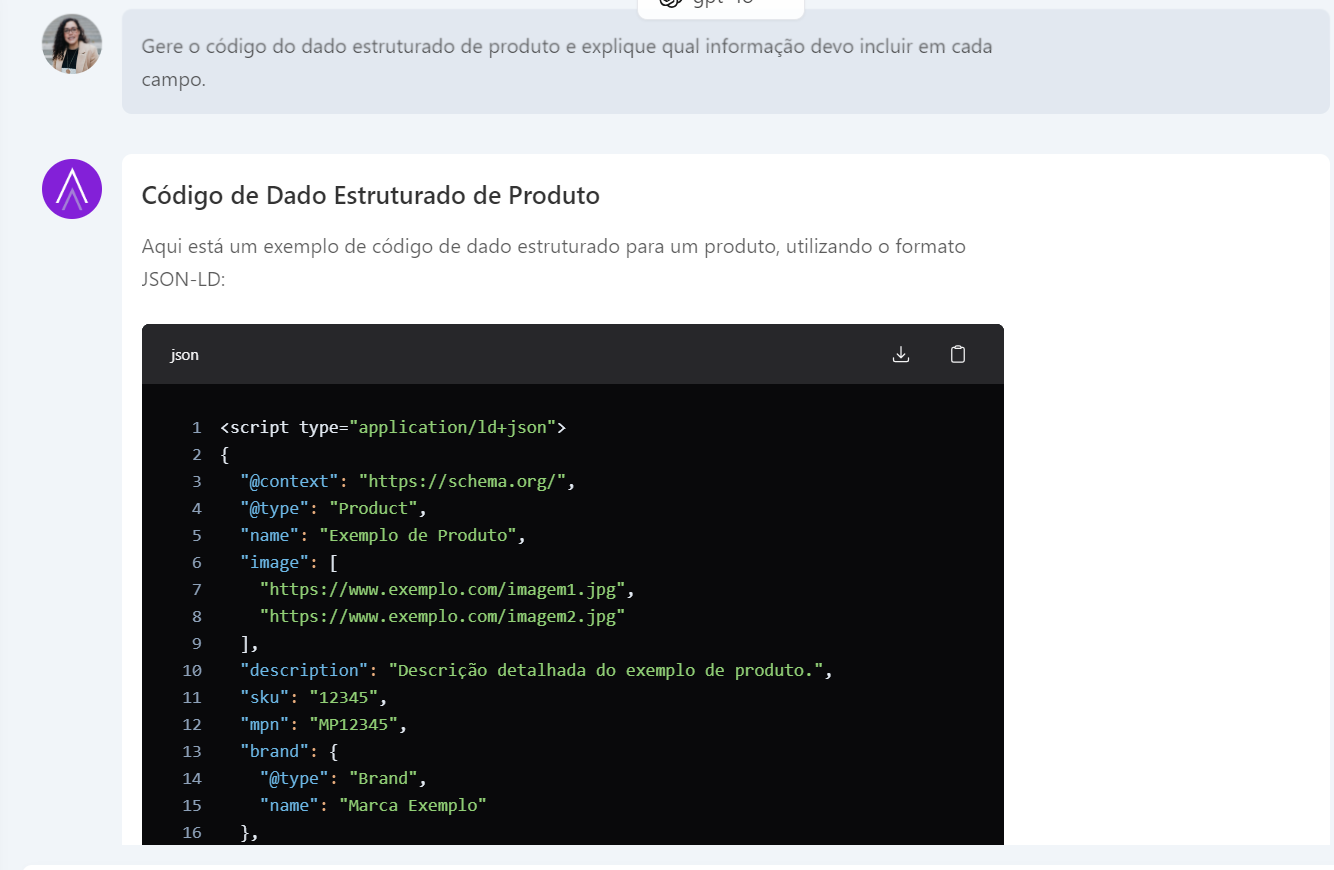Download the JSON code snippet
1334x870 pixels.
(x=901, y=354)
